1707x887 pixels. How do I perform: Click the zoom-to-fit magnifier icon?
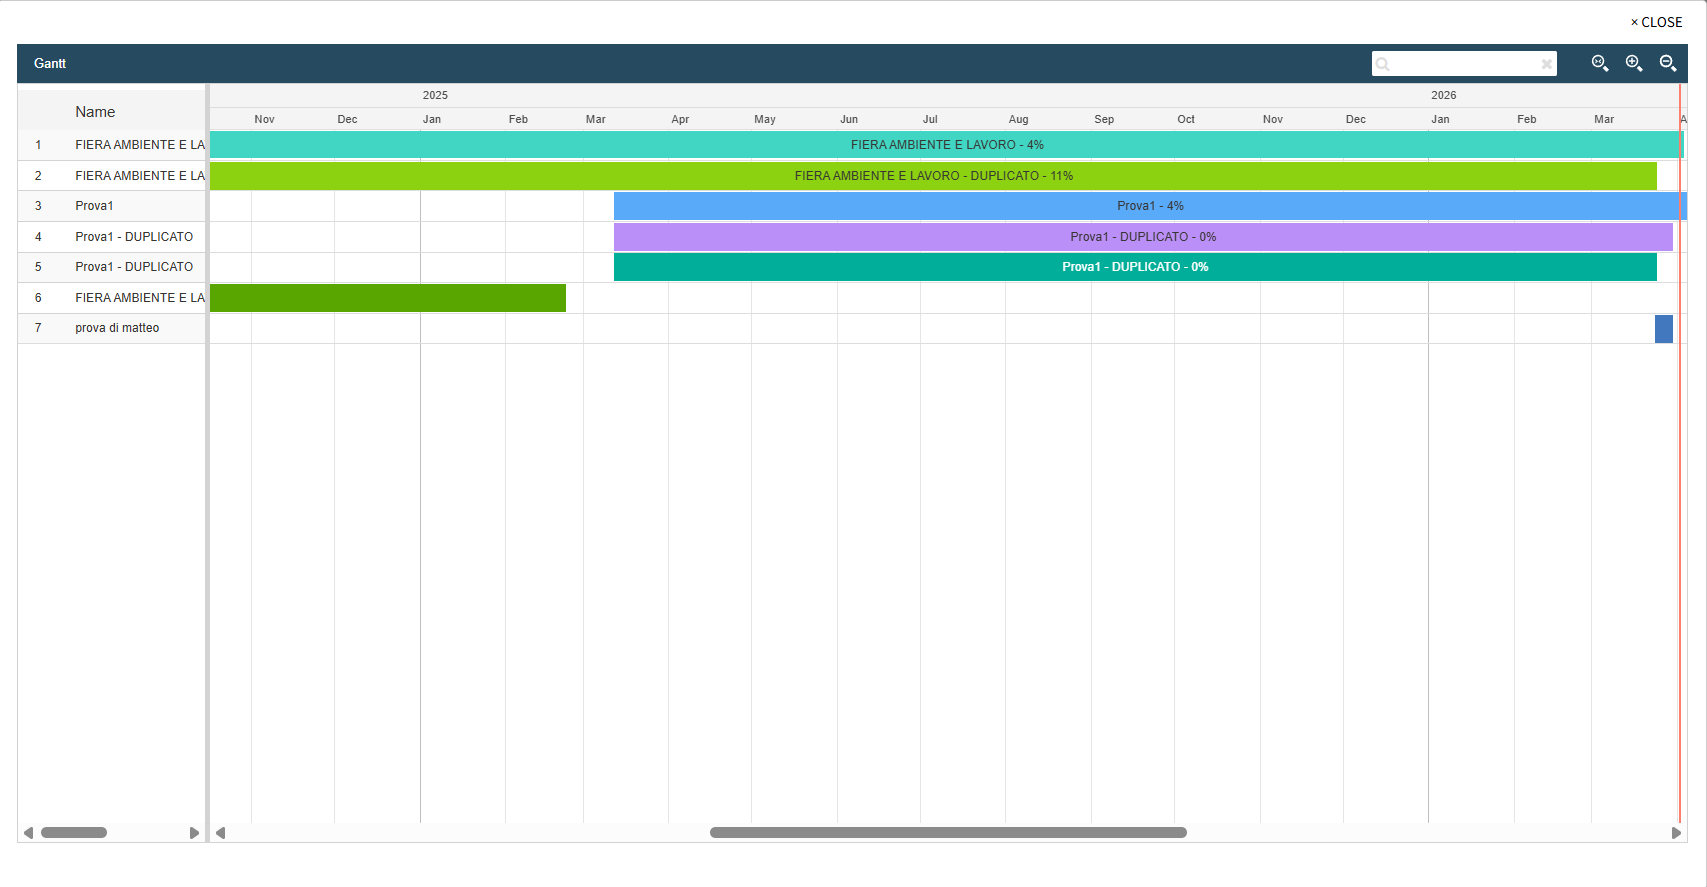1599,63
